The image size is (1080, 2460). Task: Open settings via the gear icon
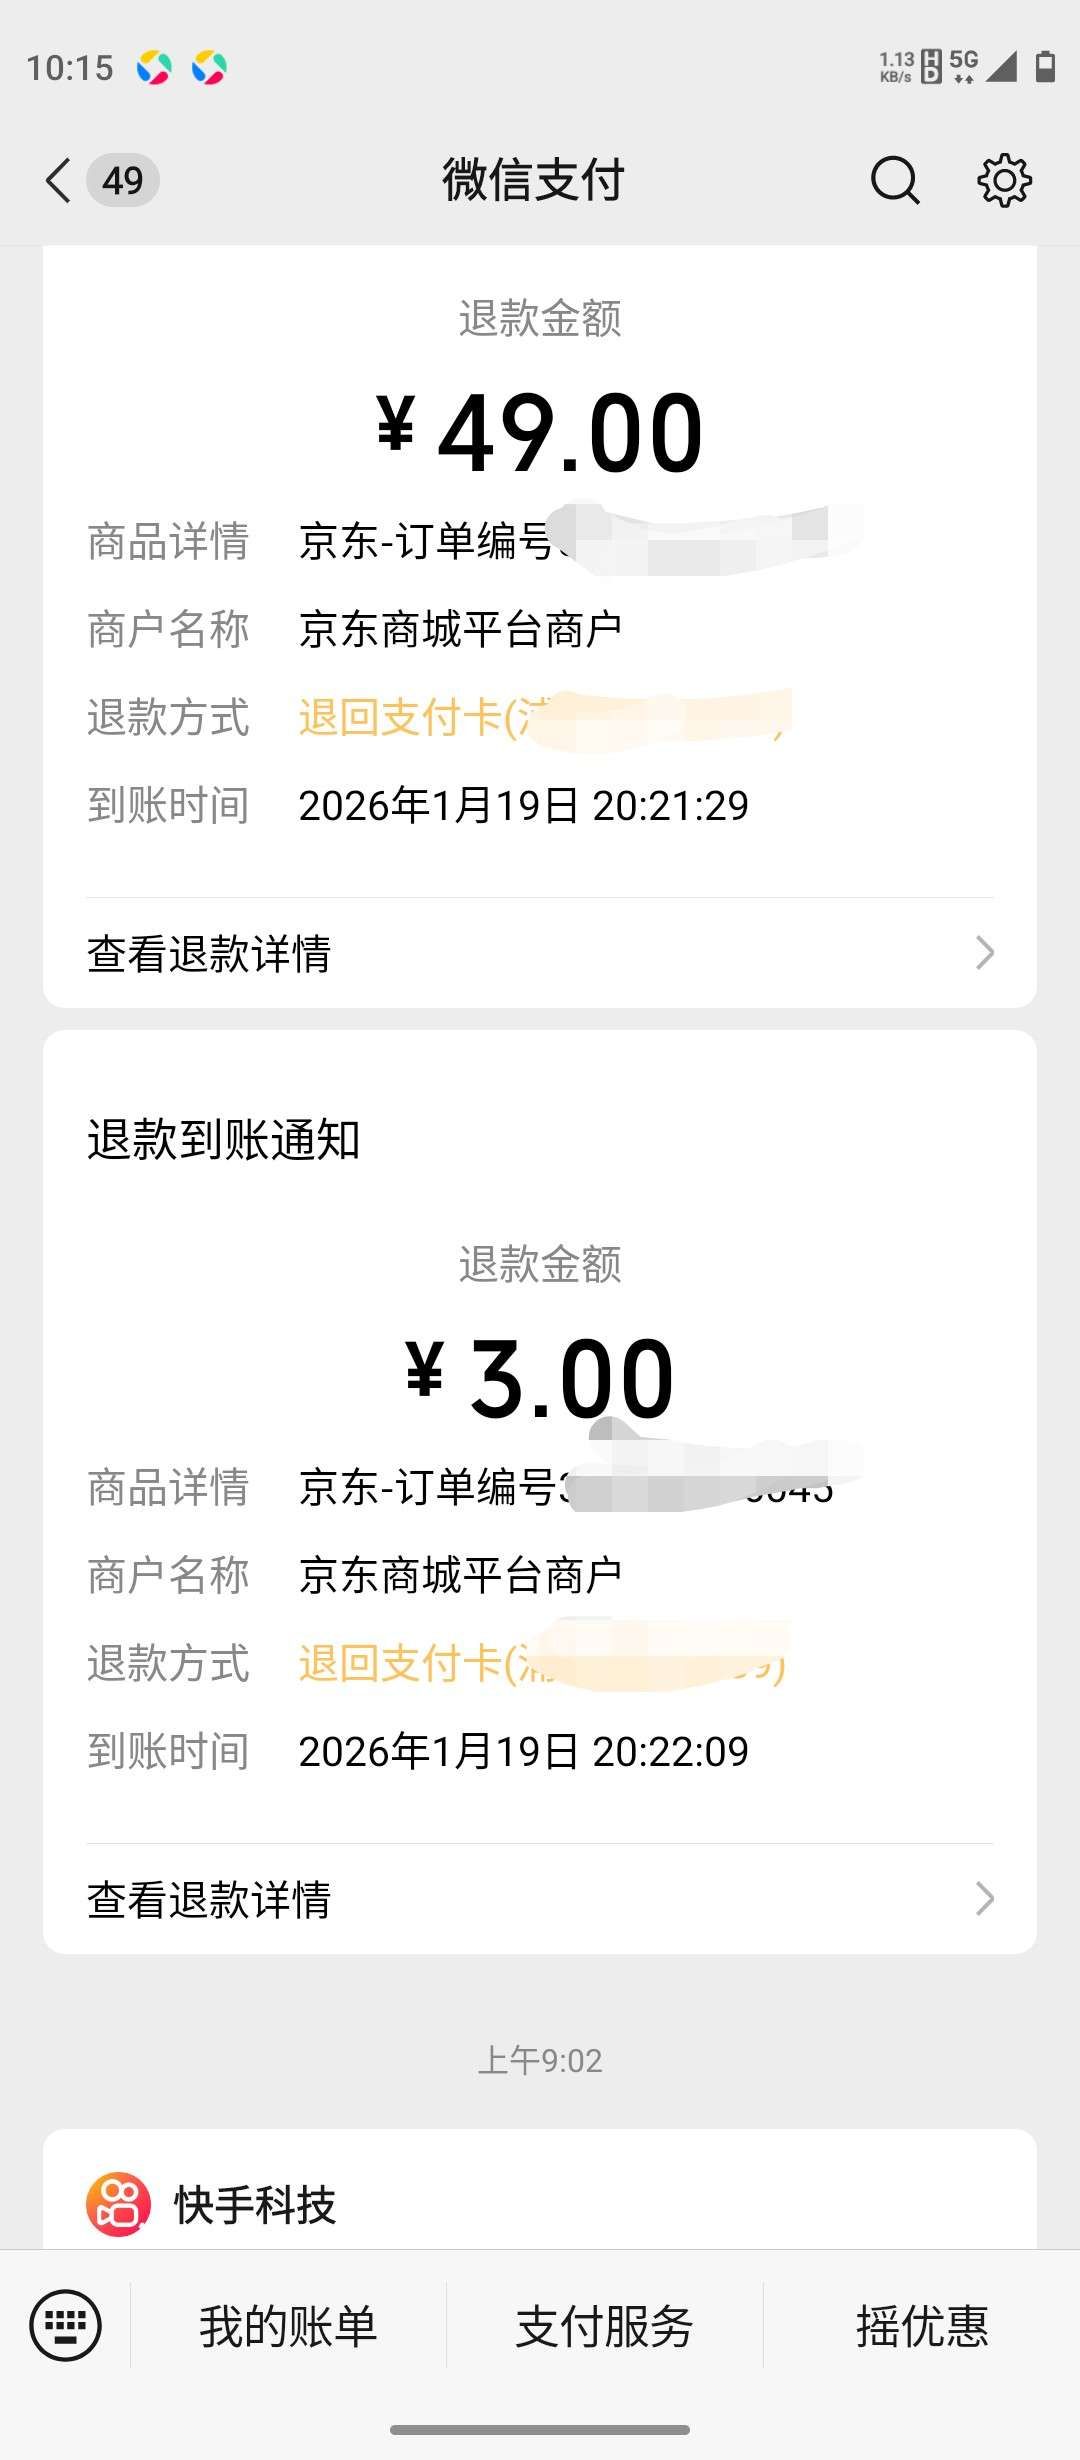(1004, 181)
